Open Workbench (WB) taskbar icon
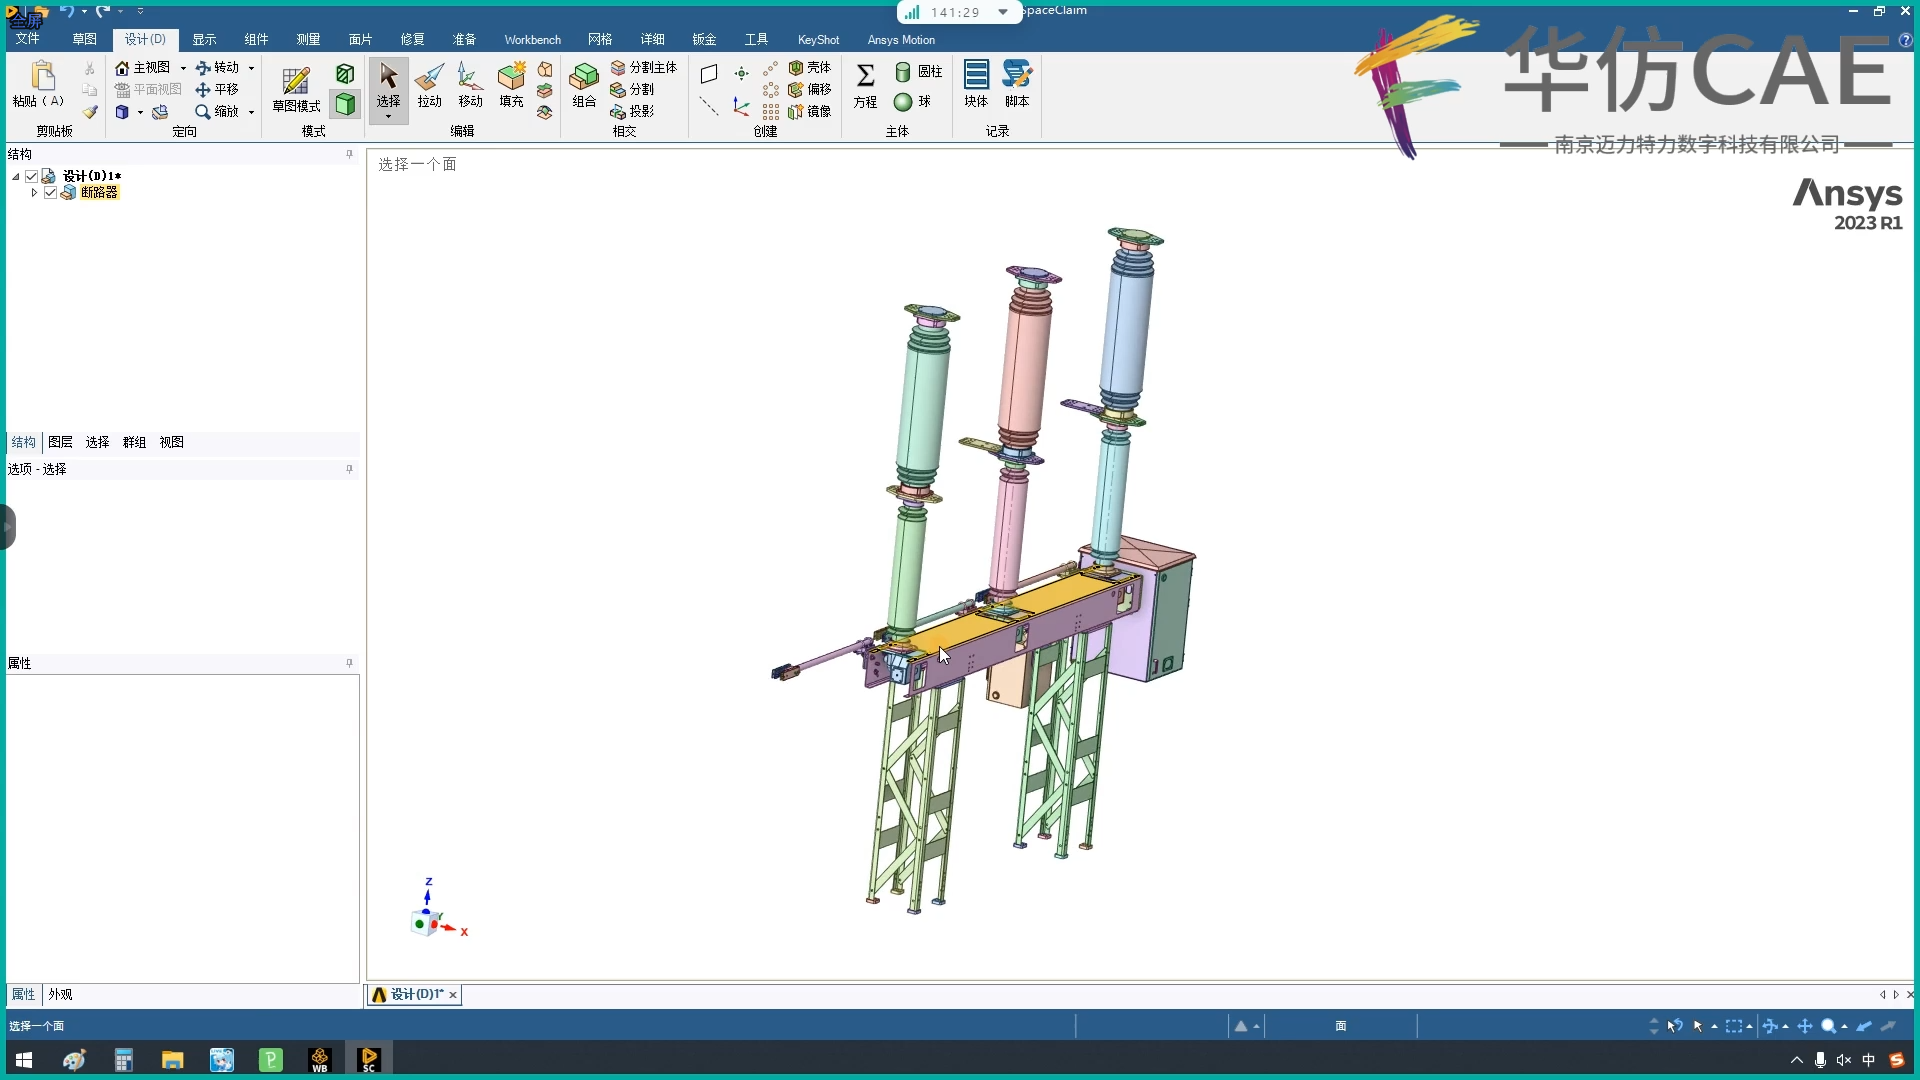The image size is (1920, 1080). [x=320, y=1060]
